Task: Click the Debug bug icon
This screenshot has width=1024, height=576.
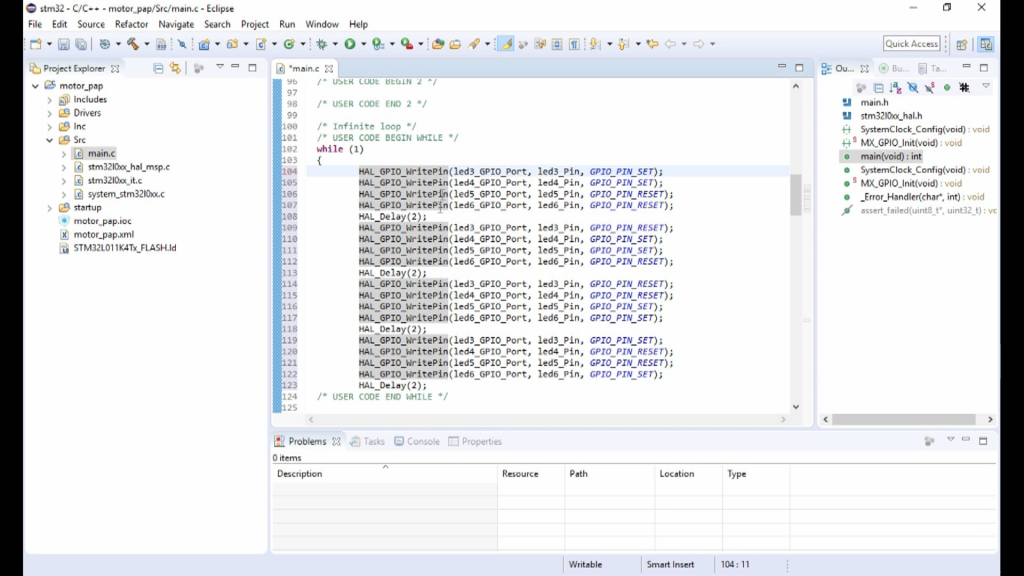Action: 321,44
